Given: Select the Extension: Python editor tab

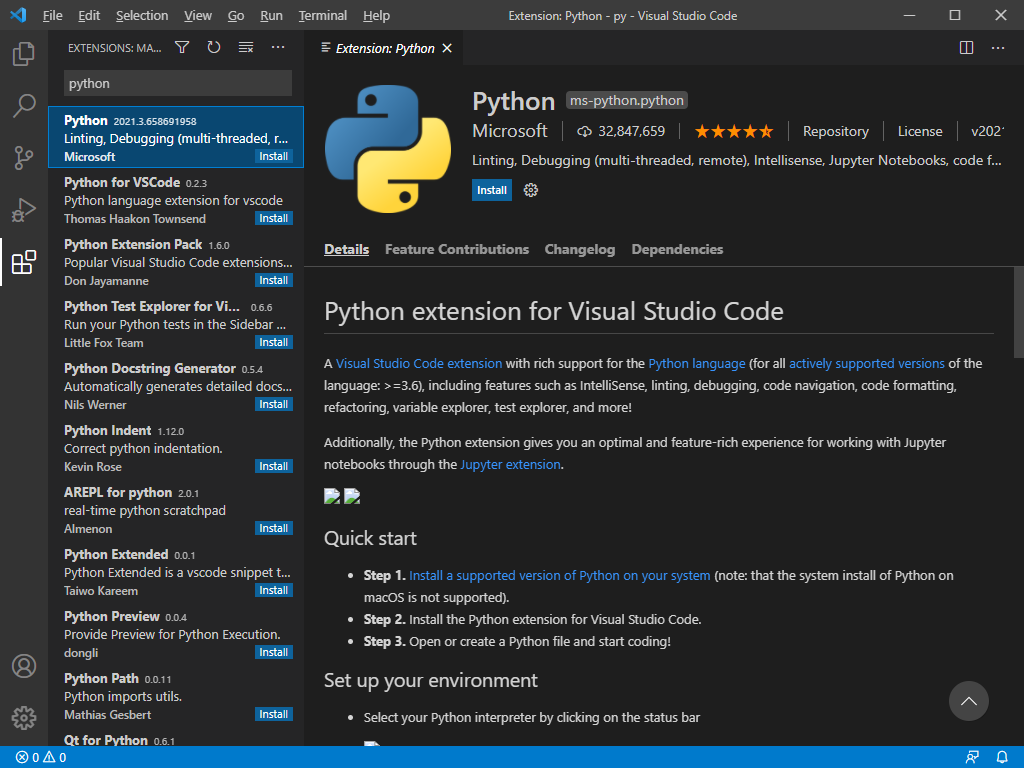Looking at the screenshot, I should click(384, 48).
